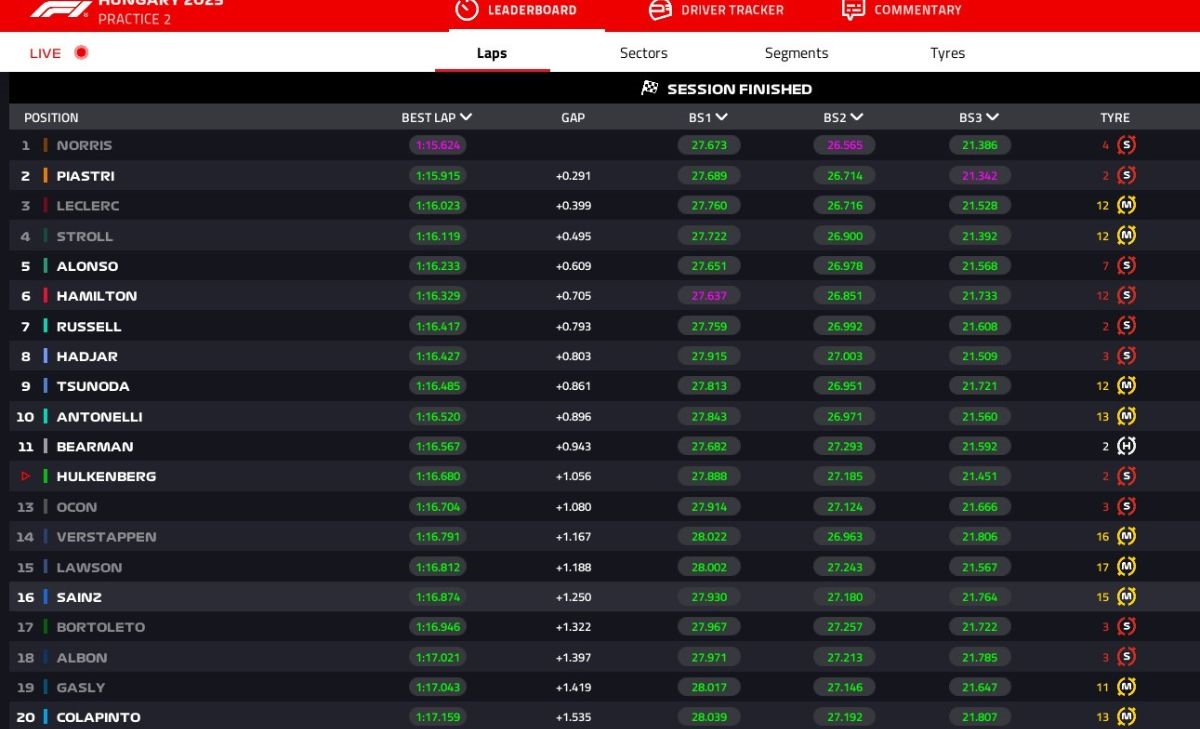Click Norris's soft tyre icon
The width and height of the screenshot is (1200, 729).
(x=1127, y=145)
